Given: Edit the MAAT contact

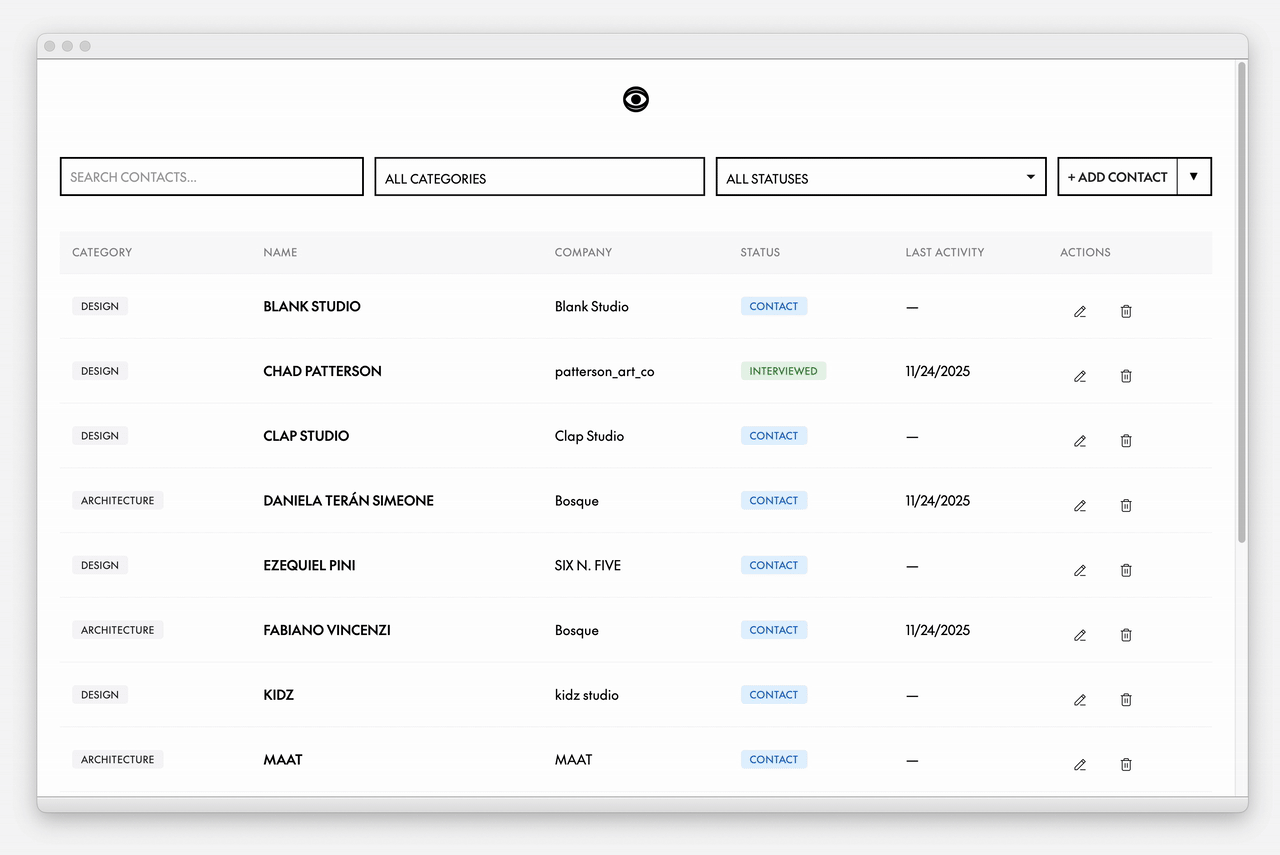Looking at the screenshot, I should click(1079, 765).
